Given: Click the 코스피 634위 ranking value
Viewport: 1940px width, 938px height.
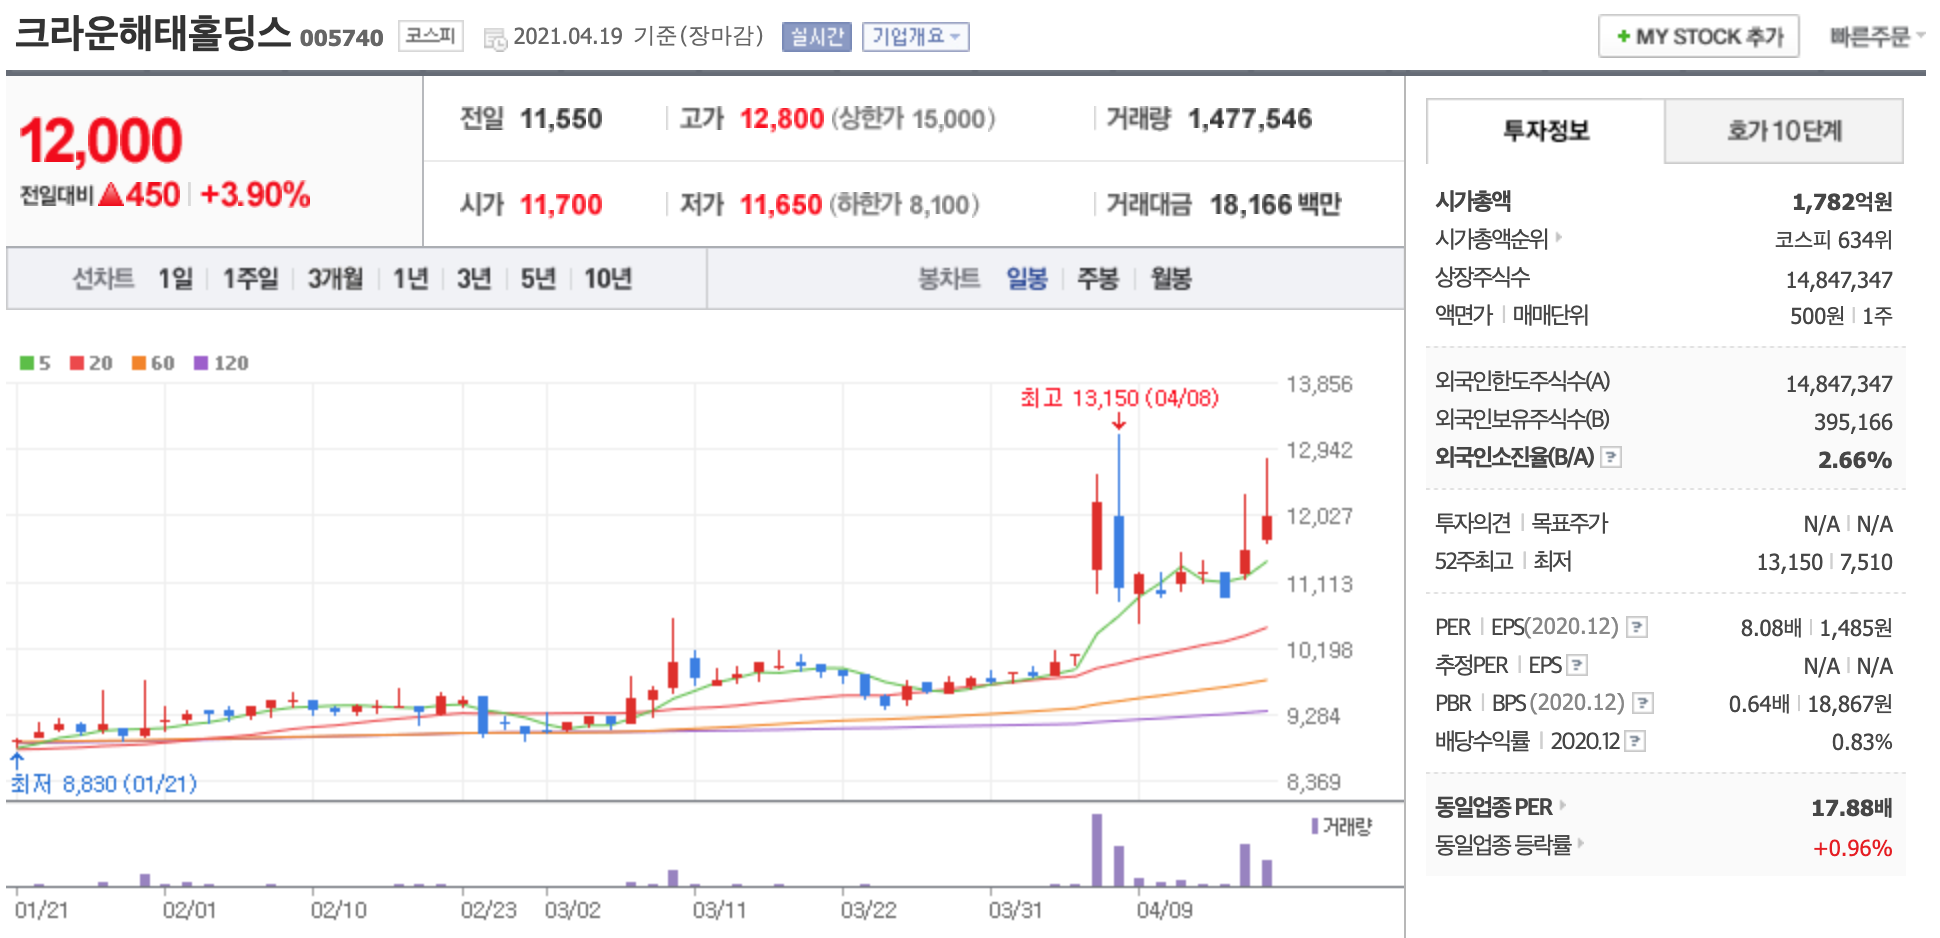Looking at the screenshot, I should click(x=1834, y=240).
